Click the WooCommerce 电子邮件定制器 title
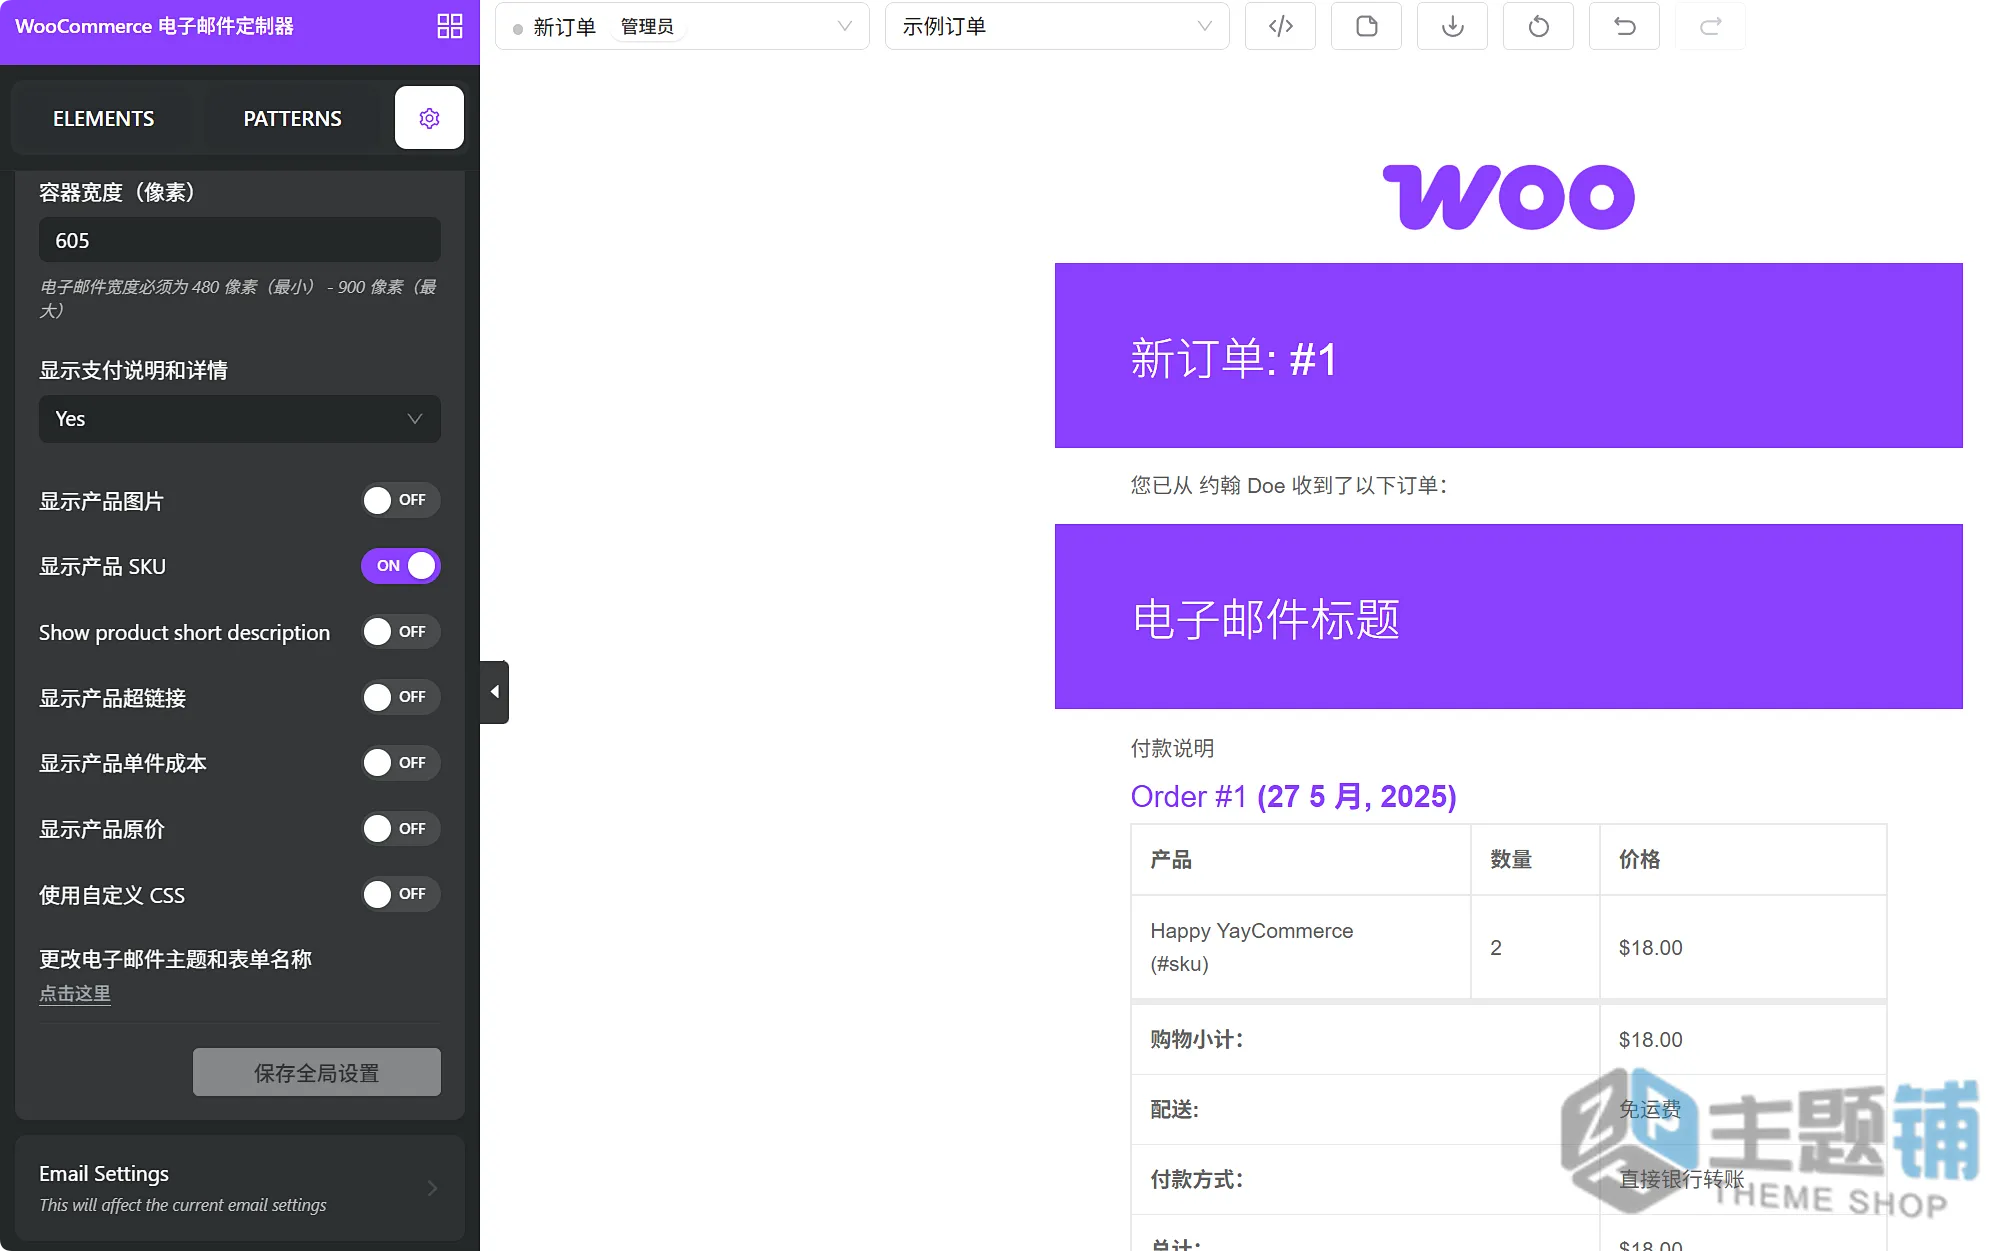 (x=154, y=26)
